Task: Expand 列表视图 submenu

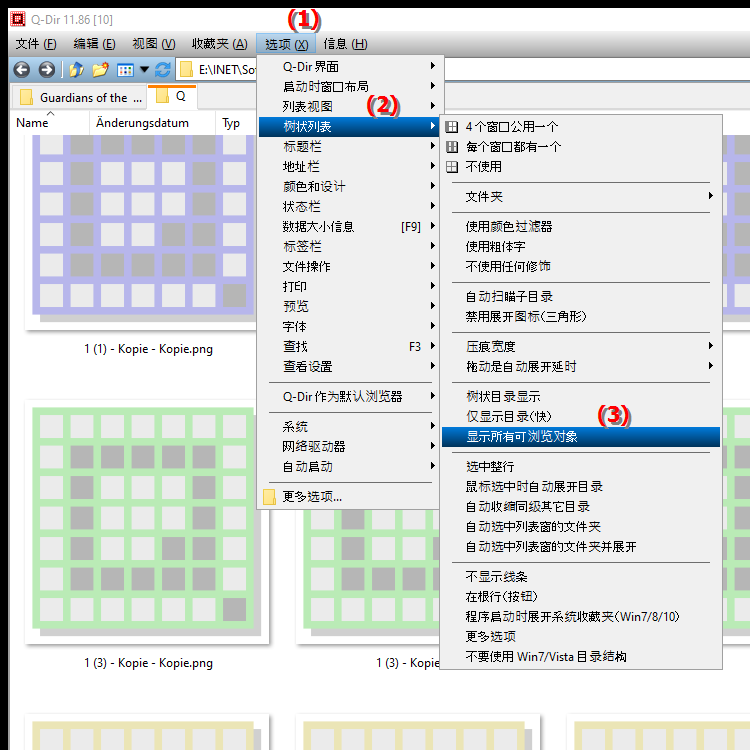Action: [349, 107]
